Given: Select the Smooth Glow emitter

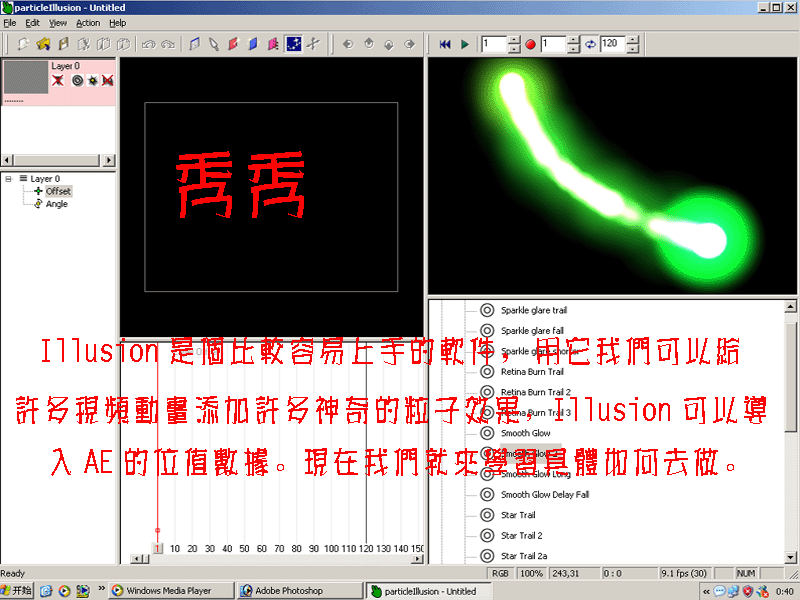Looking at the screenshot, I should coord(526,433).
